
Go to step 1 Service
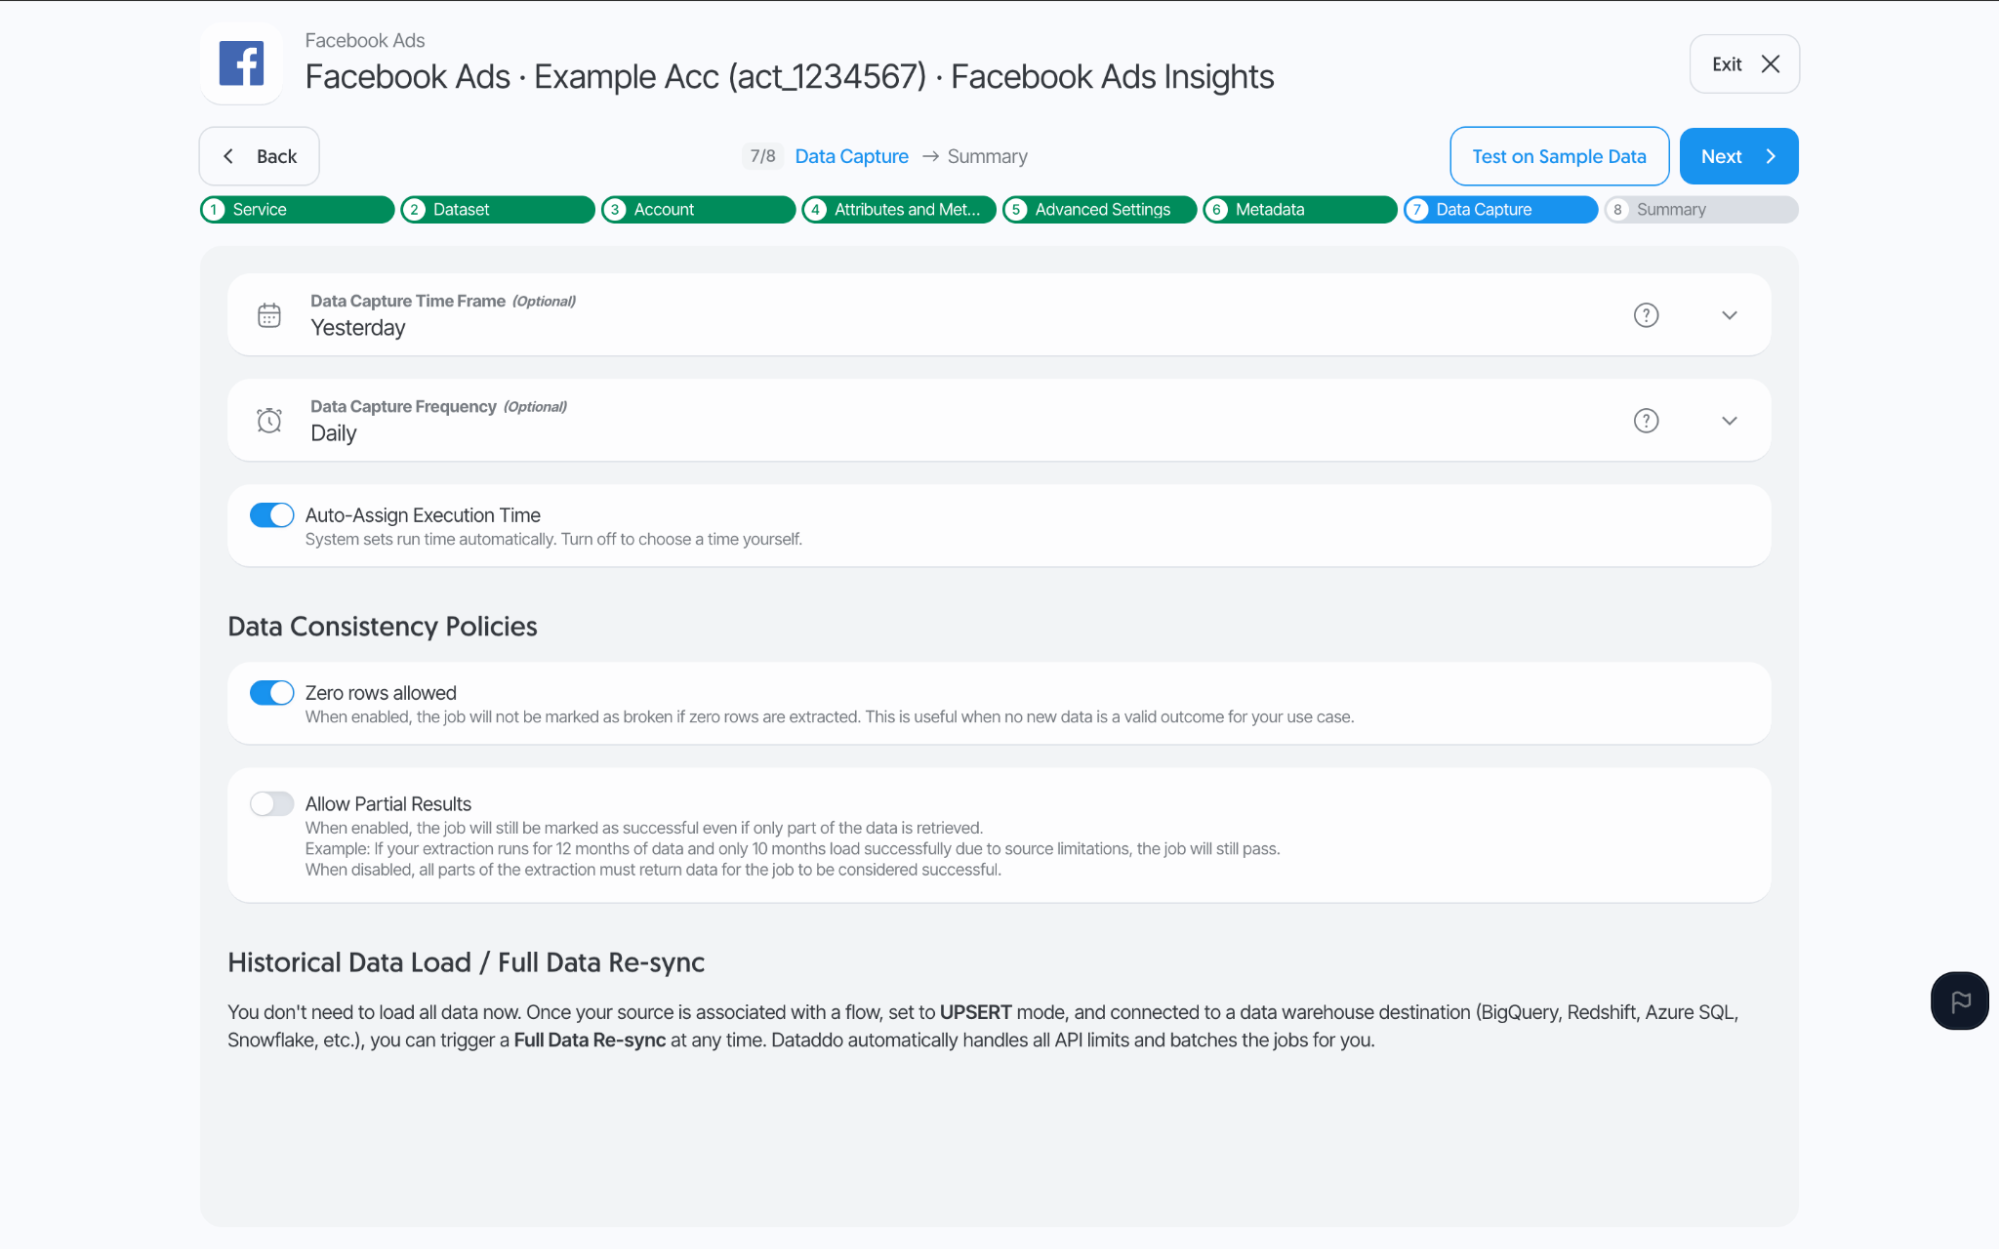(297, 209)
